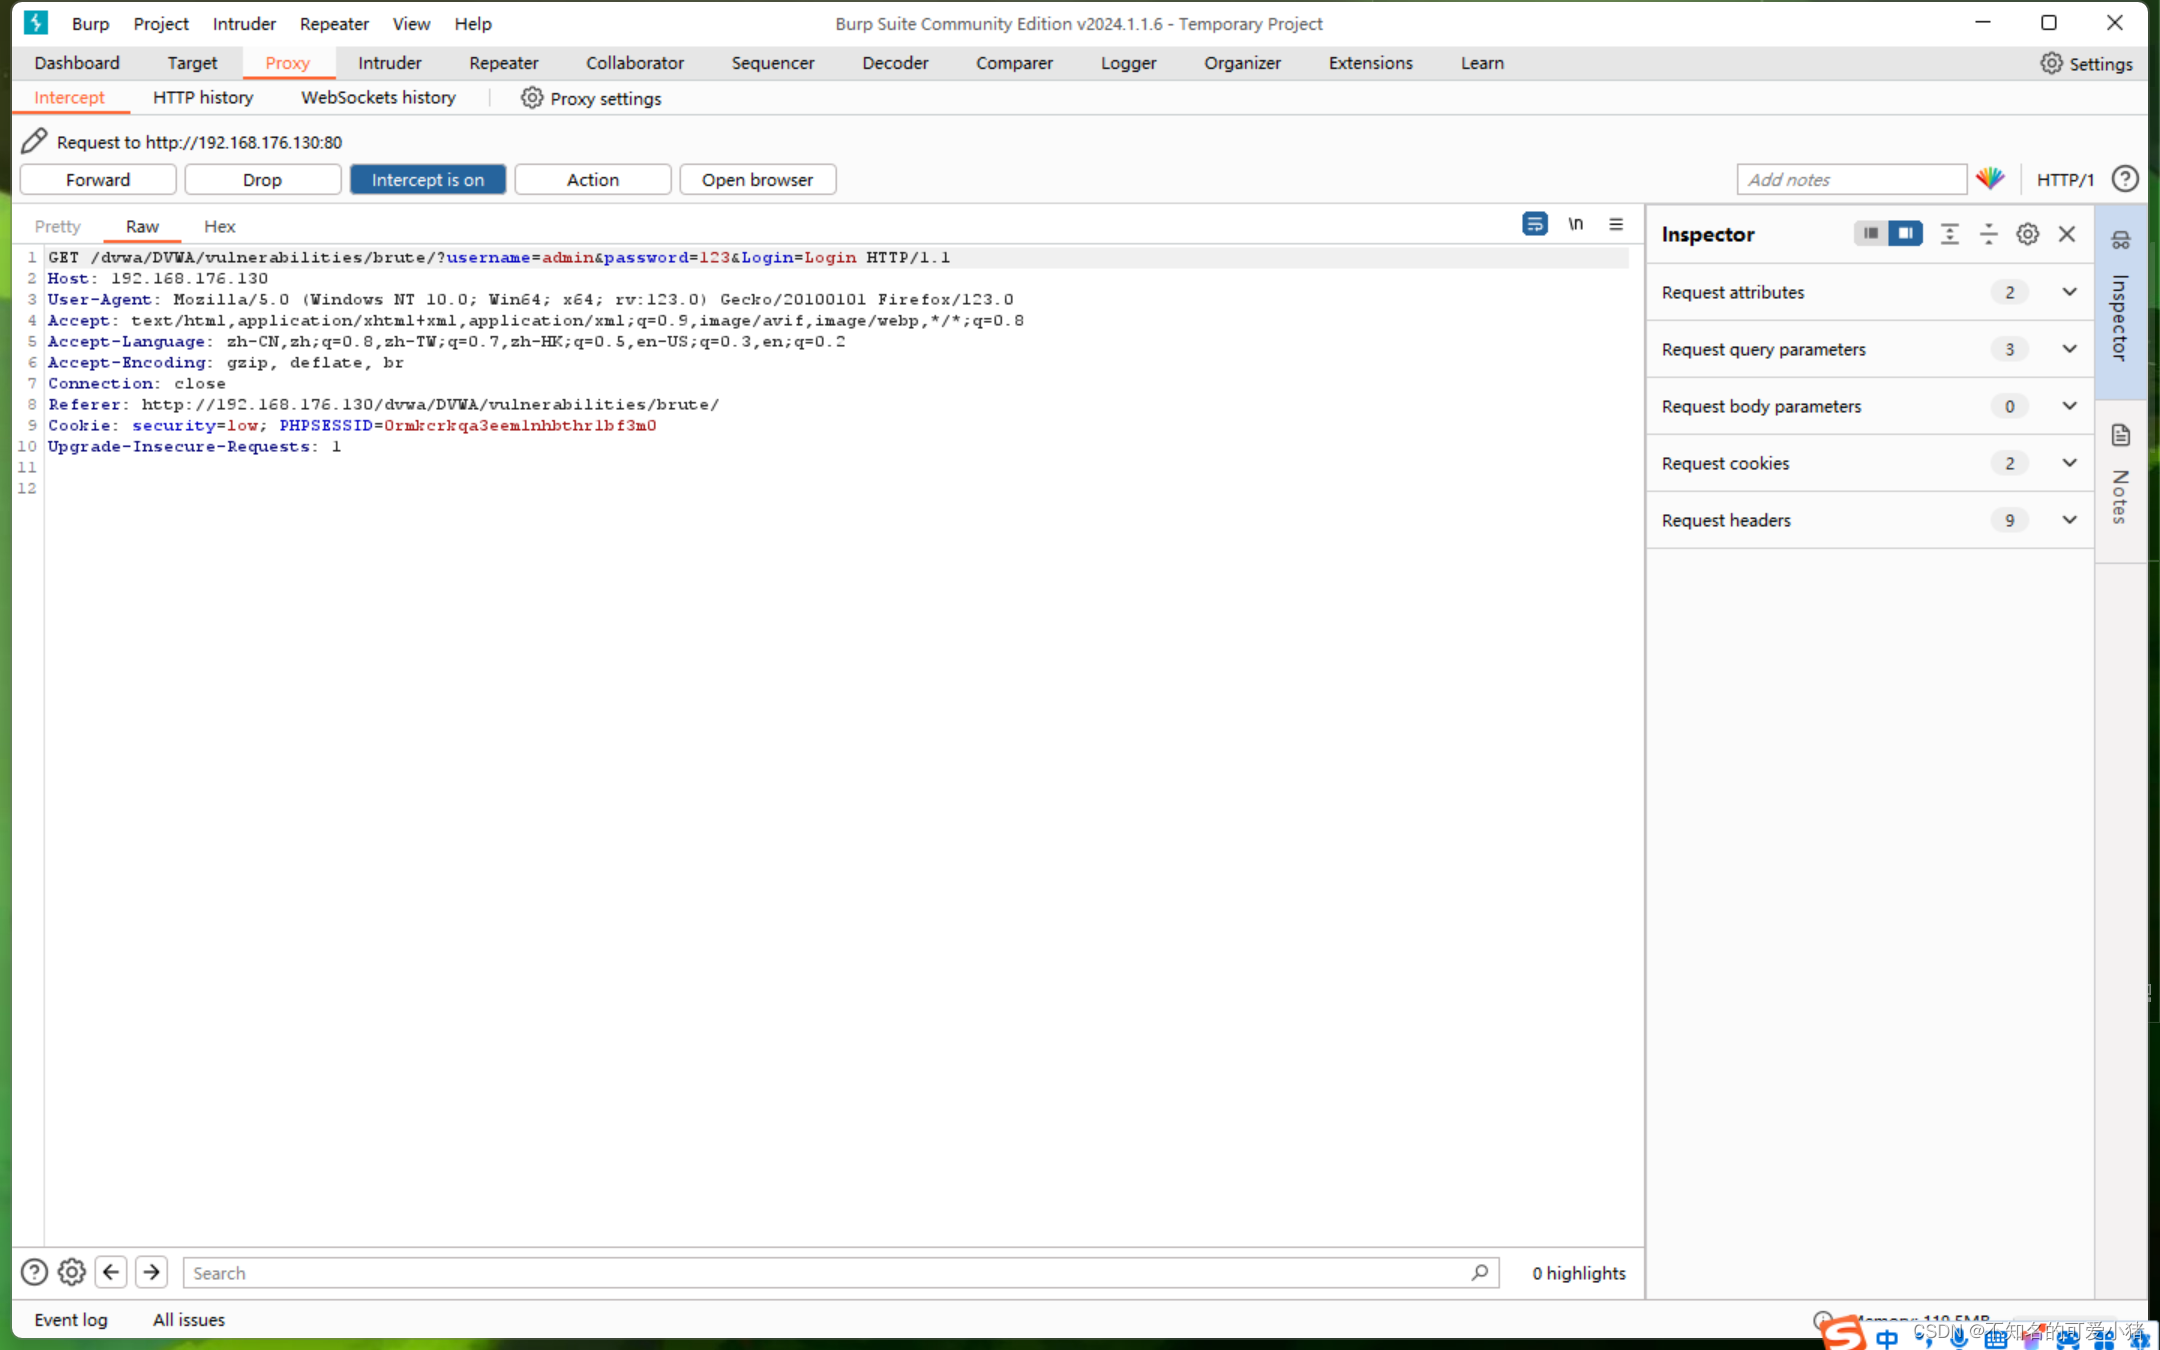The image size is (2160, 1350).
Task: Open search help icon at bottom left
Action: [34, 1272]
